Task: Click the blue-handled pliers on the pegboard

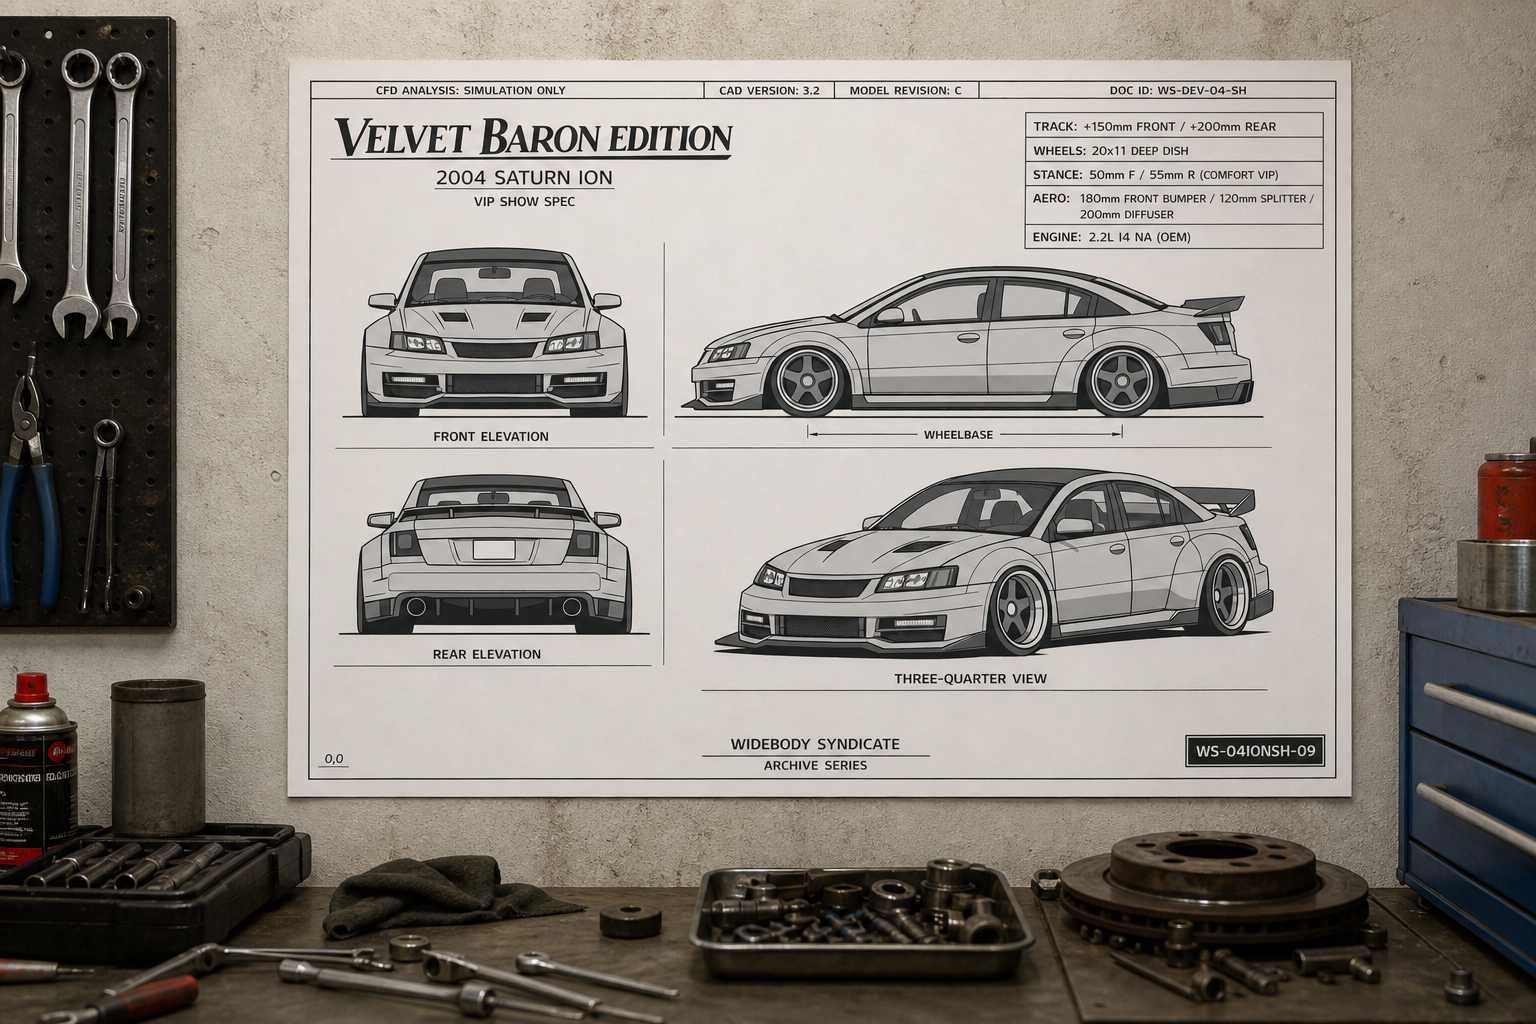Action: [x=30, y=478]
